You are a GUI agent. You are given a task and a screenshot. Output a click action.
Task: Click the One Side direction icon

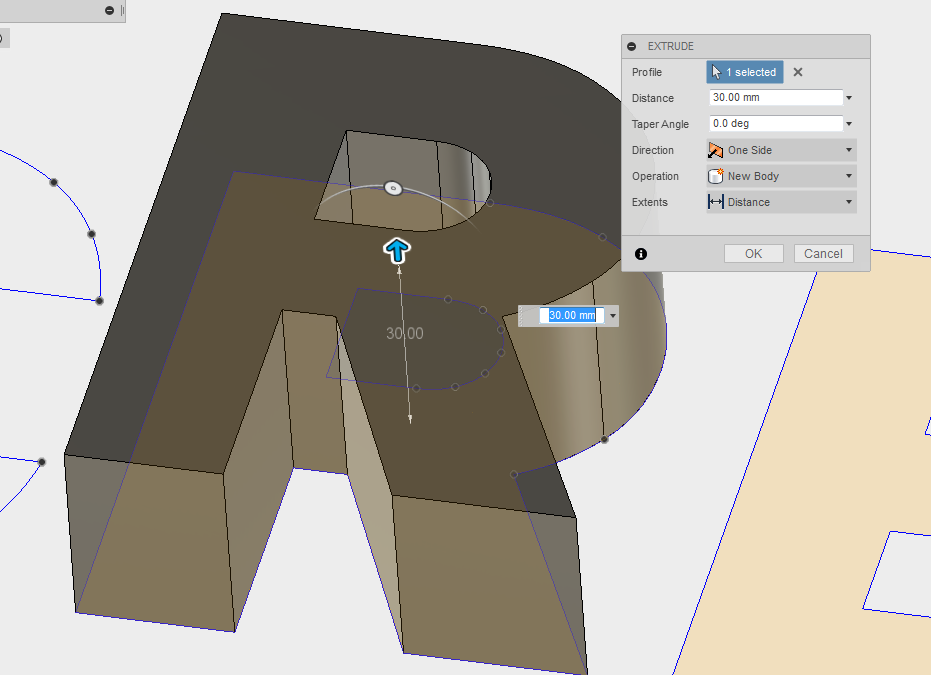point(715,150)
